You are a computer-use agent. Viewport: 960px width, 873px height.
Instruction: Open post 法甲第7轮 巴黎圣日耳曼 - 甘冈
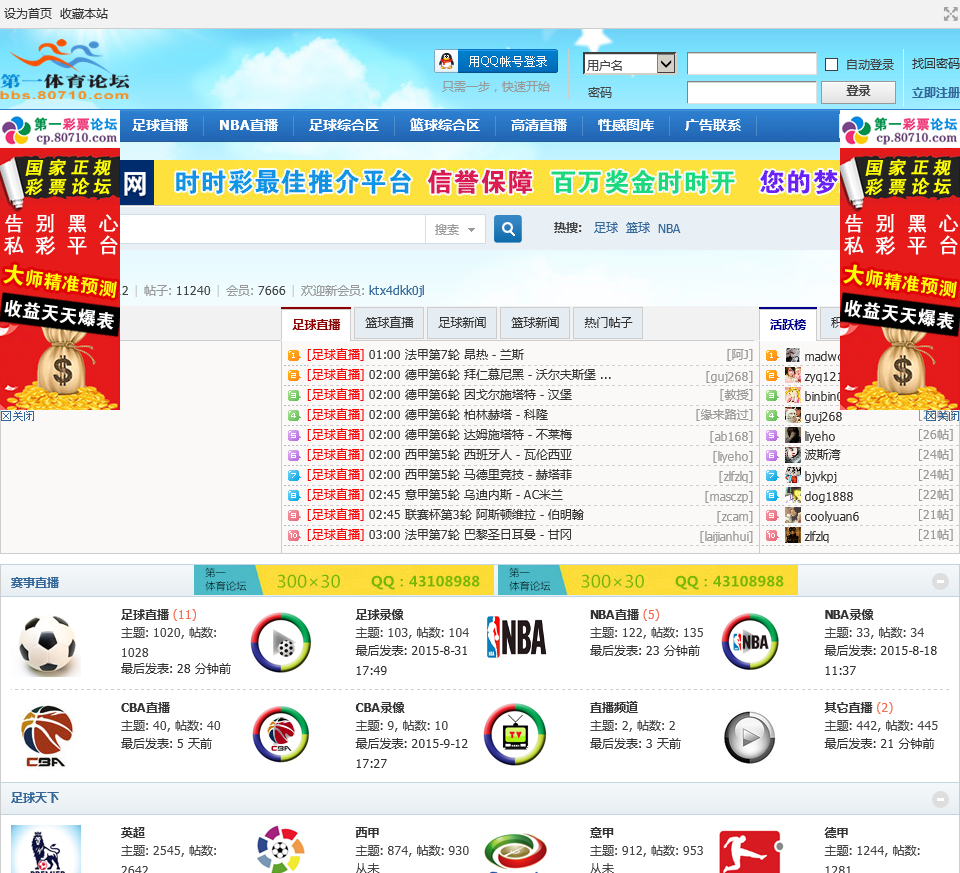(x=470, y=534)
